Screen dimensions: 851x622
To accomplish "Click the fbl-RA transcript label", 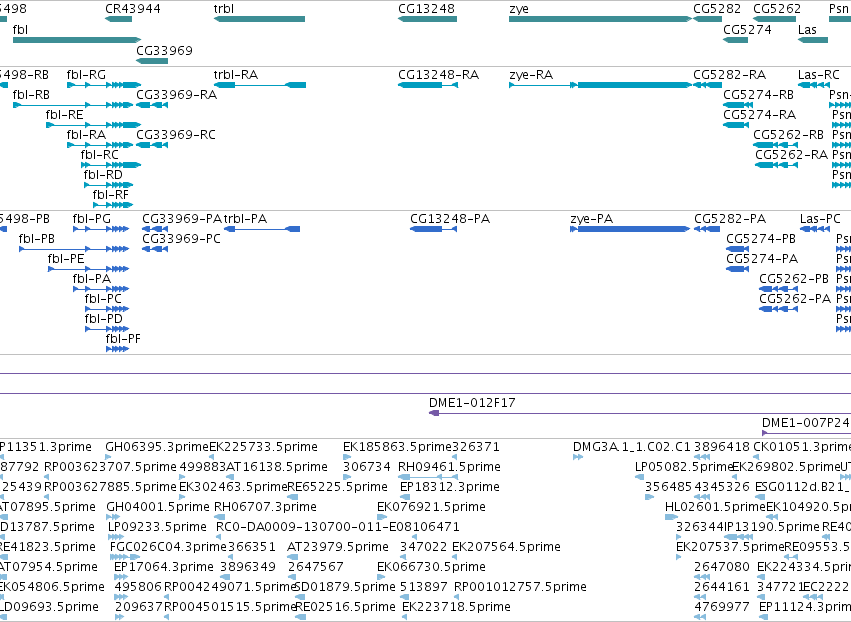I will (86, 135).
